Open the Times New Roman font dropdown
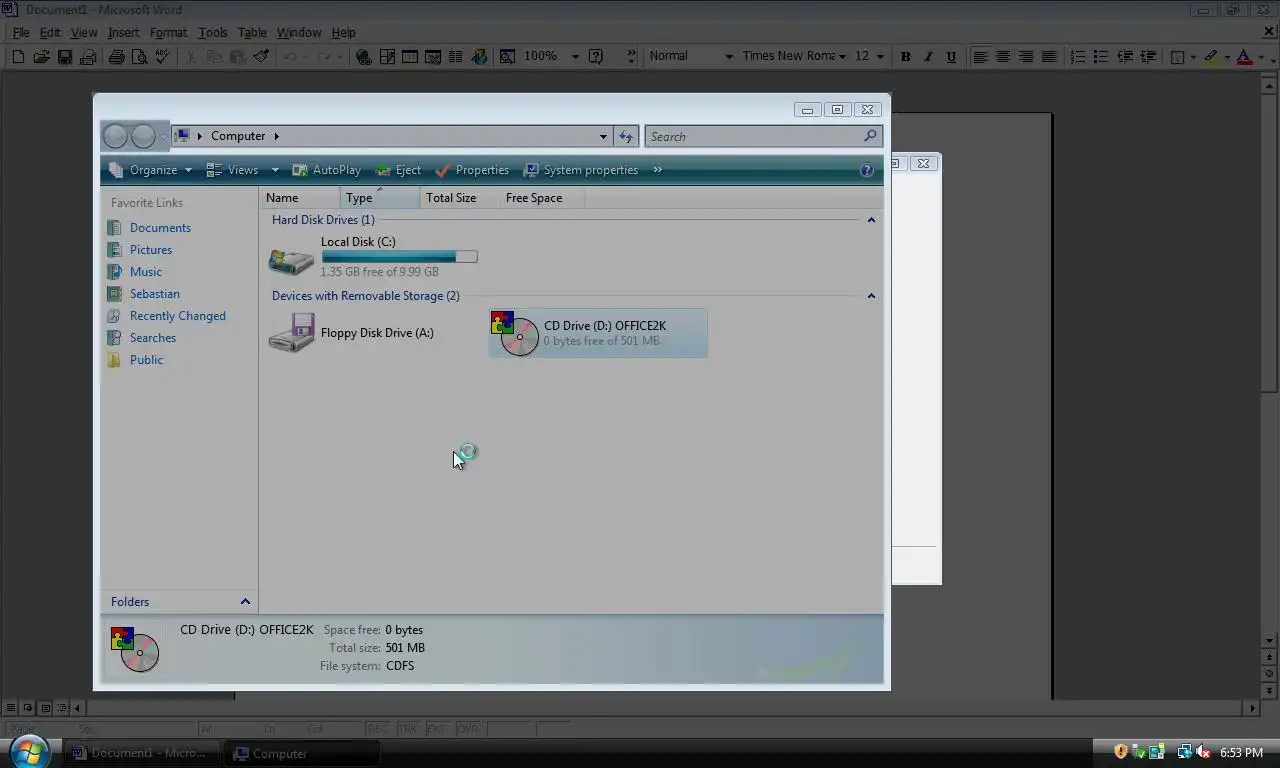Viewport: 1280px width, 768px height. click(843, 57)
